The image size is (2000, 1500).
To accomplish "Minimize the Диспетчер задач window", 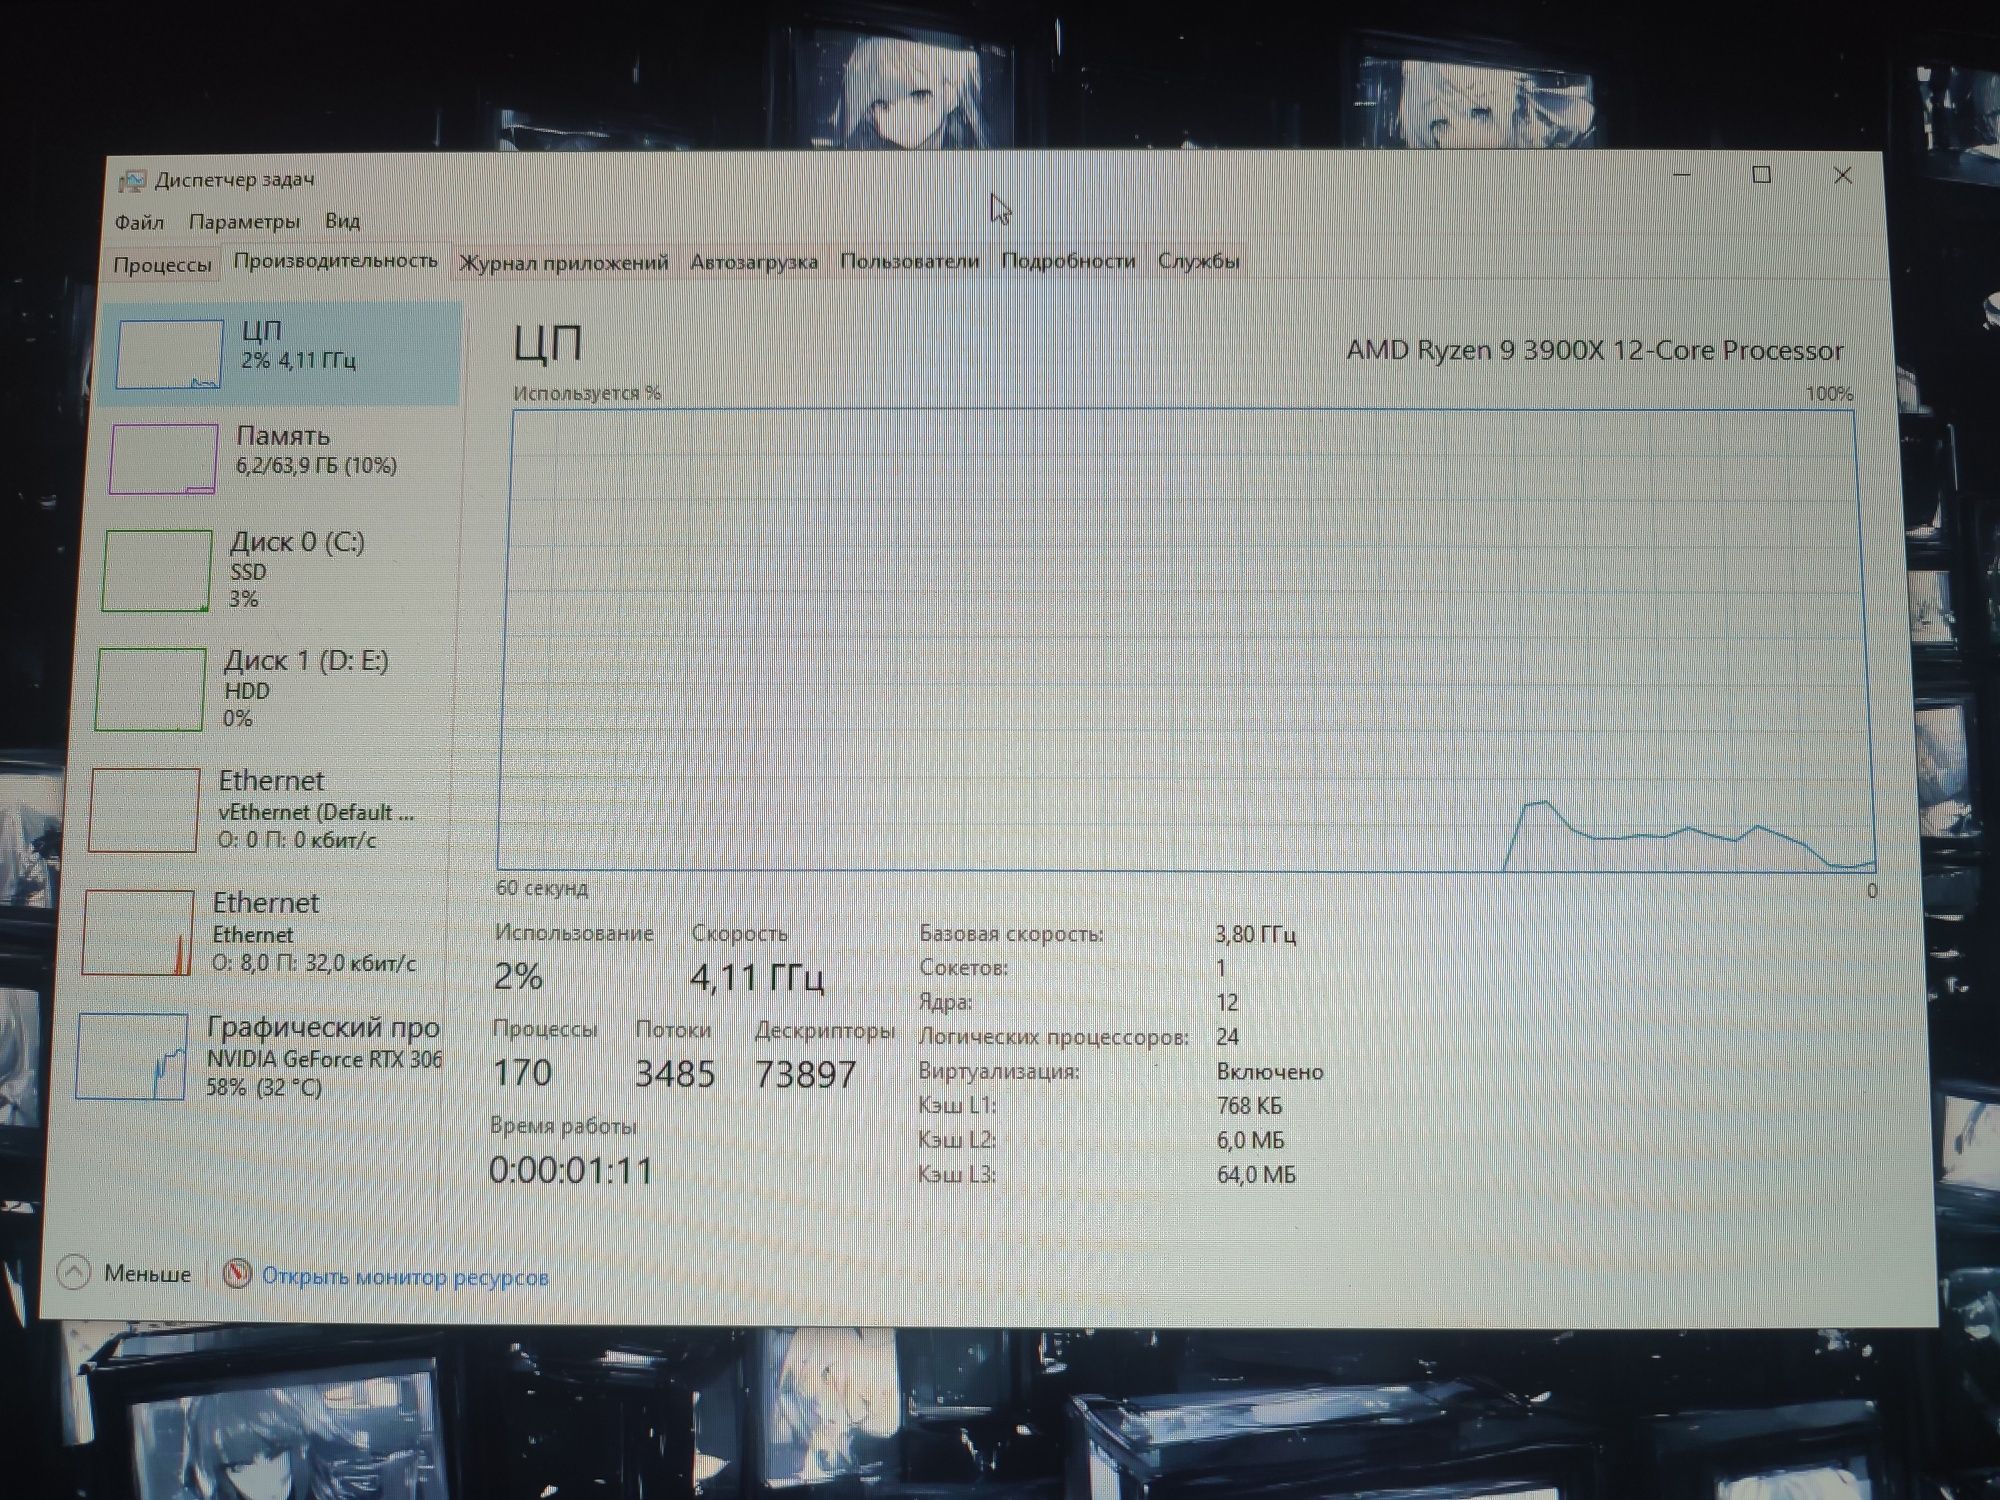I will coord(1682,175).
